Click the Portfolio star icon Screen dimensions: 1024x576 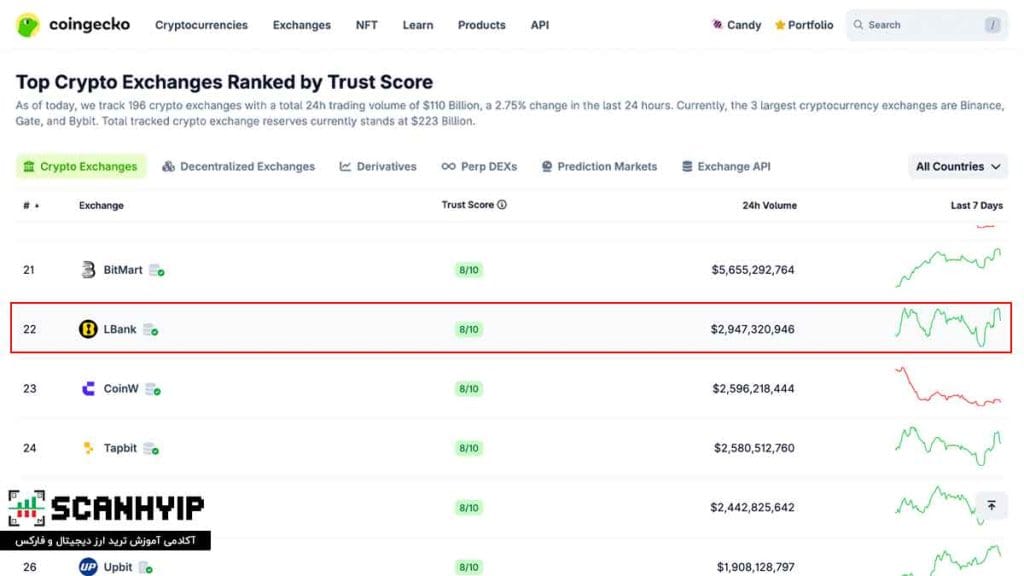pos(780,25)
